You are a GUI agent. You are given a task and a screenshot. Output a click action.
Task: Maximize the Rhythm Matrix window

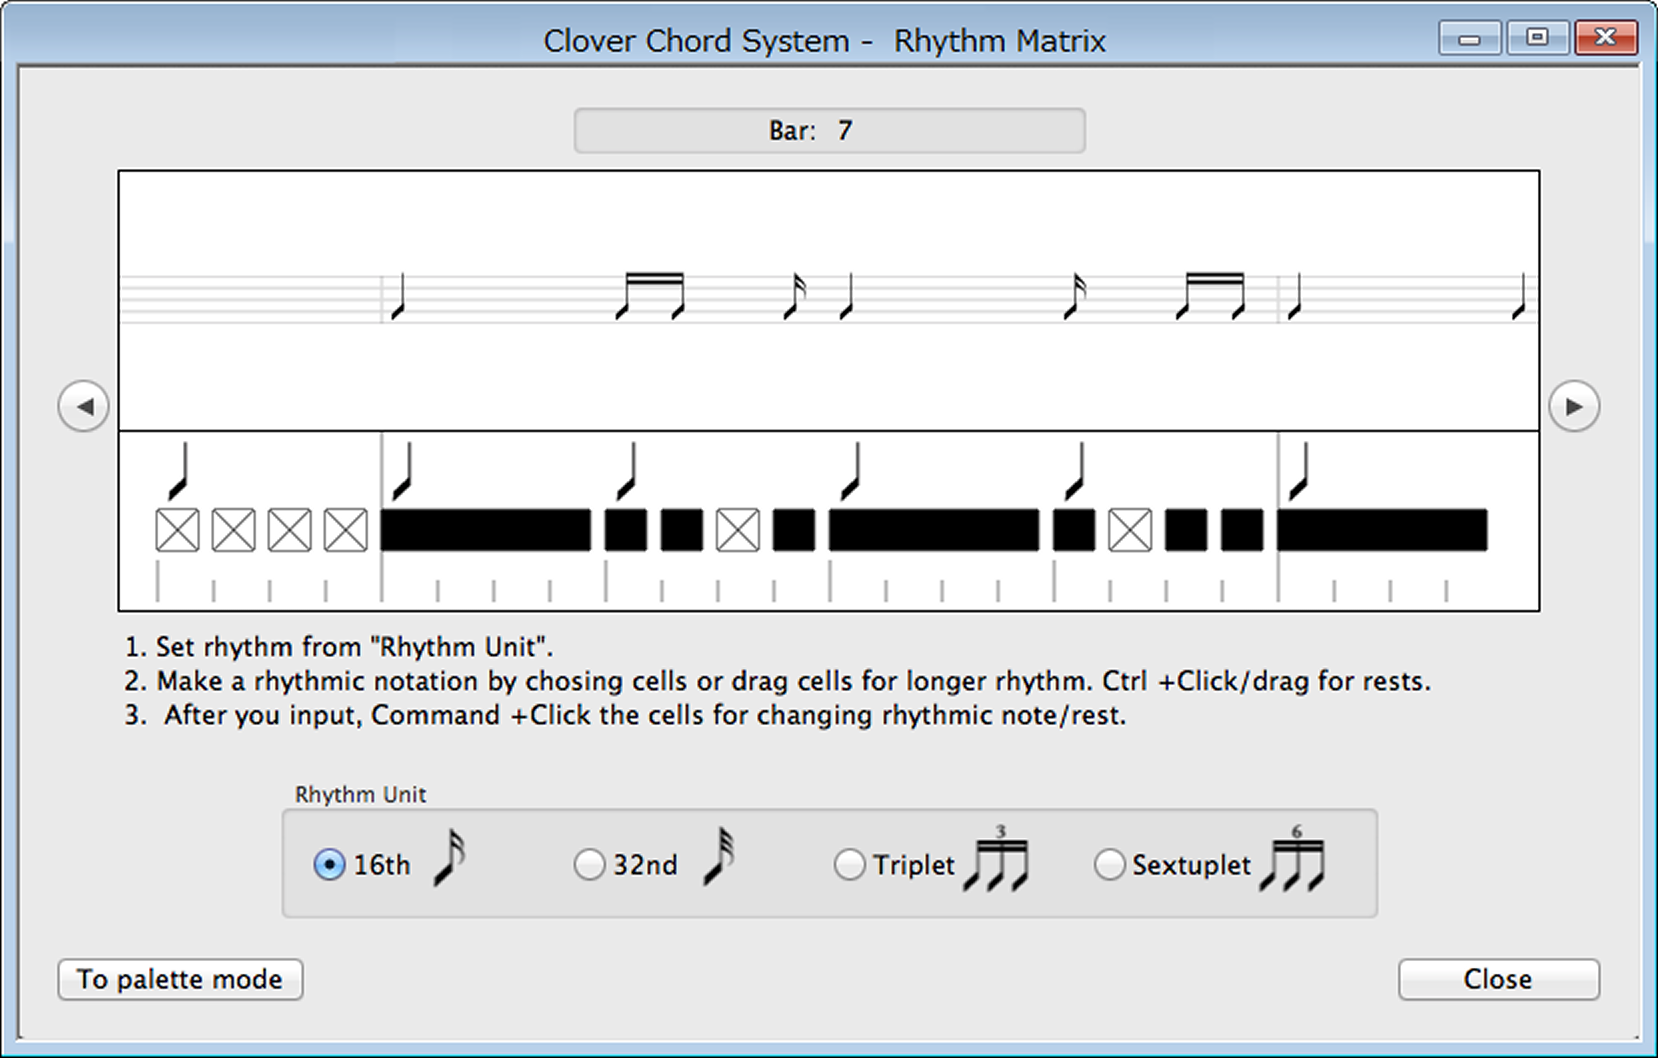coord(1537,38)
